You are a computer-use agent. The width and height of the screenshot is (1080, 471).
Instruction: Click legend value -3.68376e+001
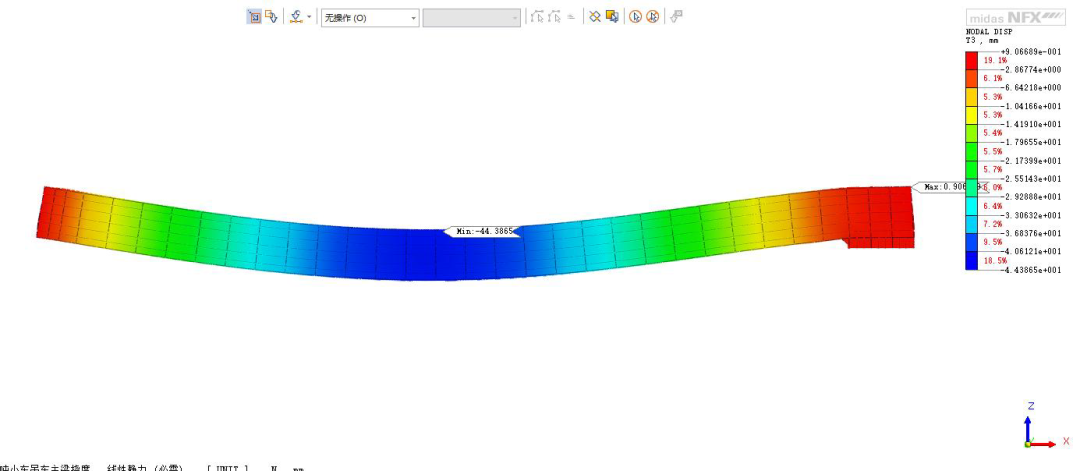point(1030,233)
